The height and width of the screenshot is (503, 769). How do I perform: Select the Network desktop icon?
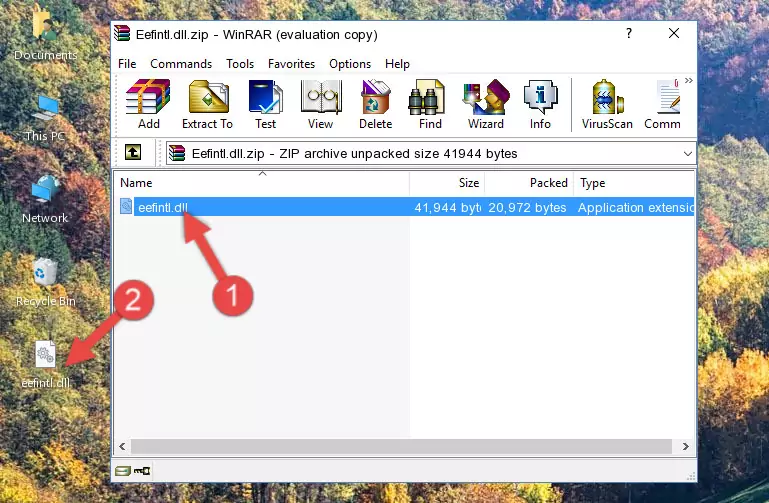(x=45, y=200)
